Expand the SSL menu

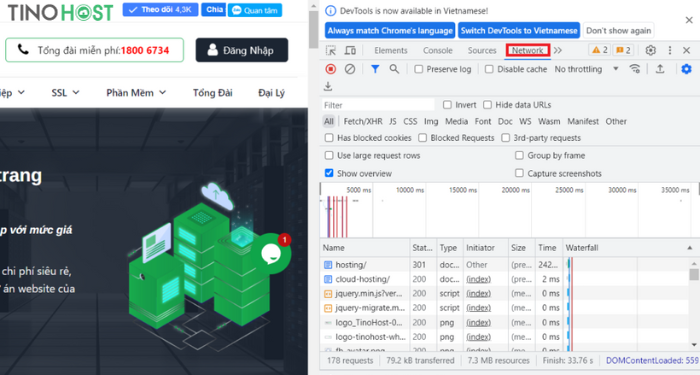tap(65, 93)
